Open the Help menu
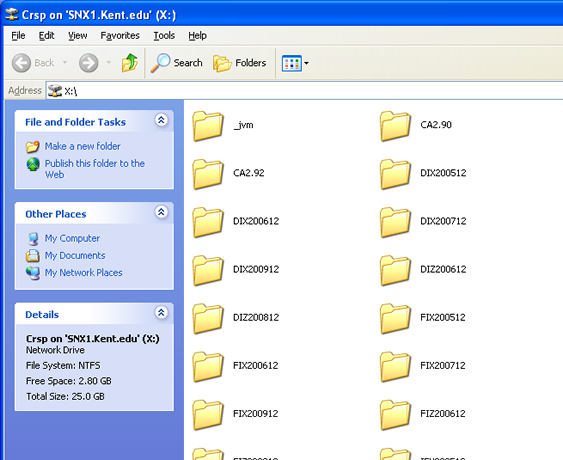563x460 pixels. (197, 36)
